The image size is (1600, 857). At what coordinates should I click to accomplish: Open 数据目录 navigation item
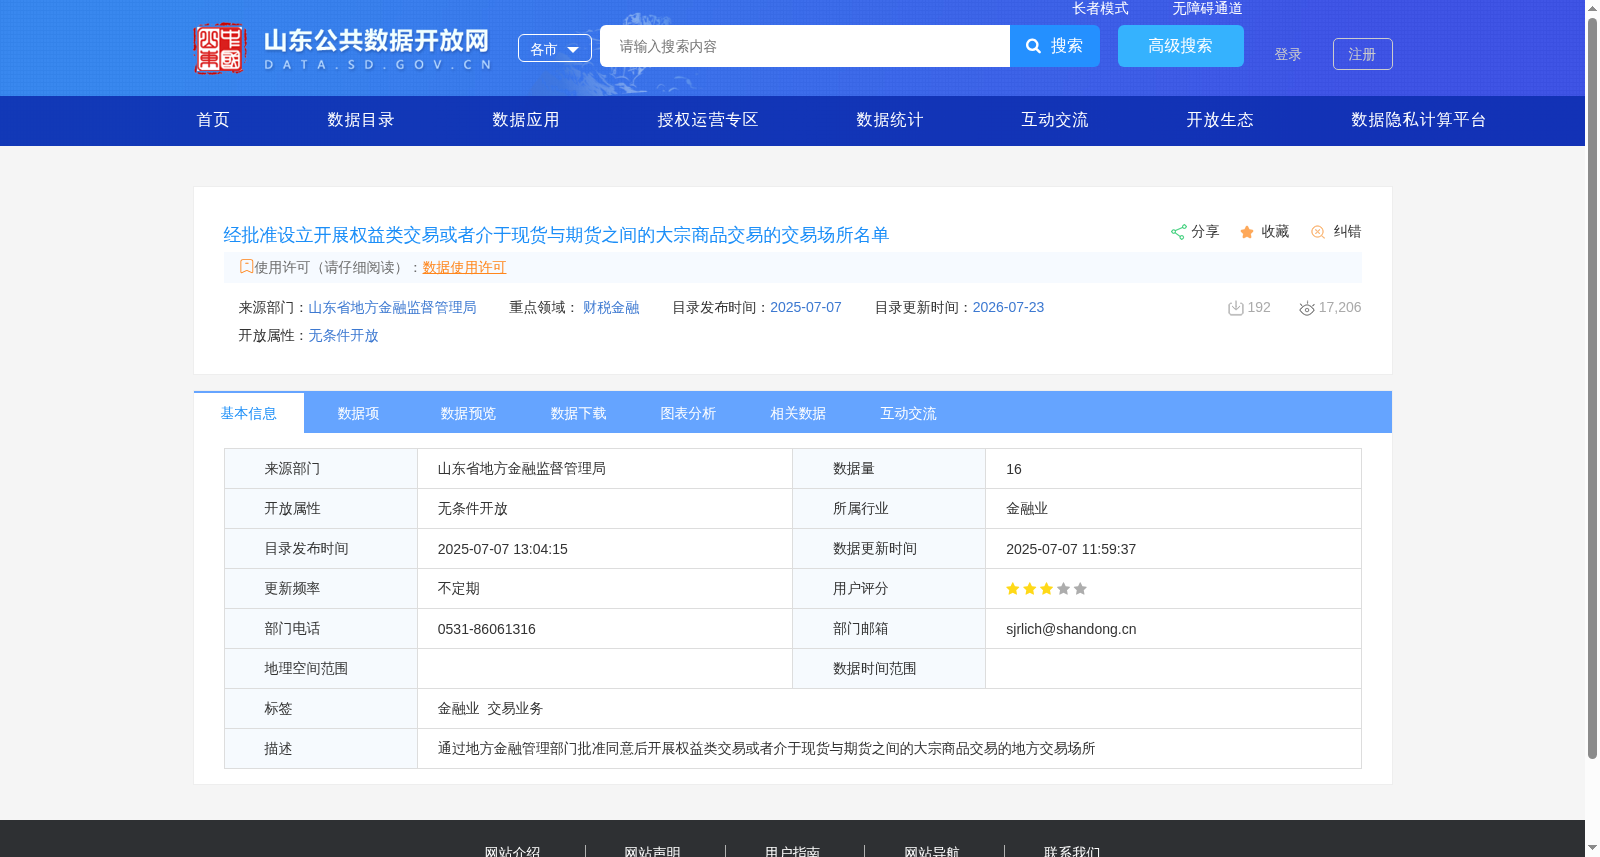coord(361,120)
